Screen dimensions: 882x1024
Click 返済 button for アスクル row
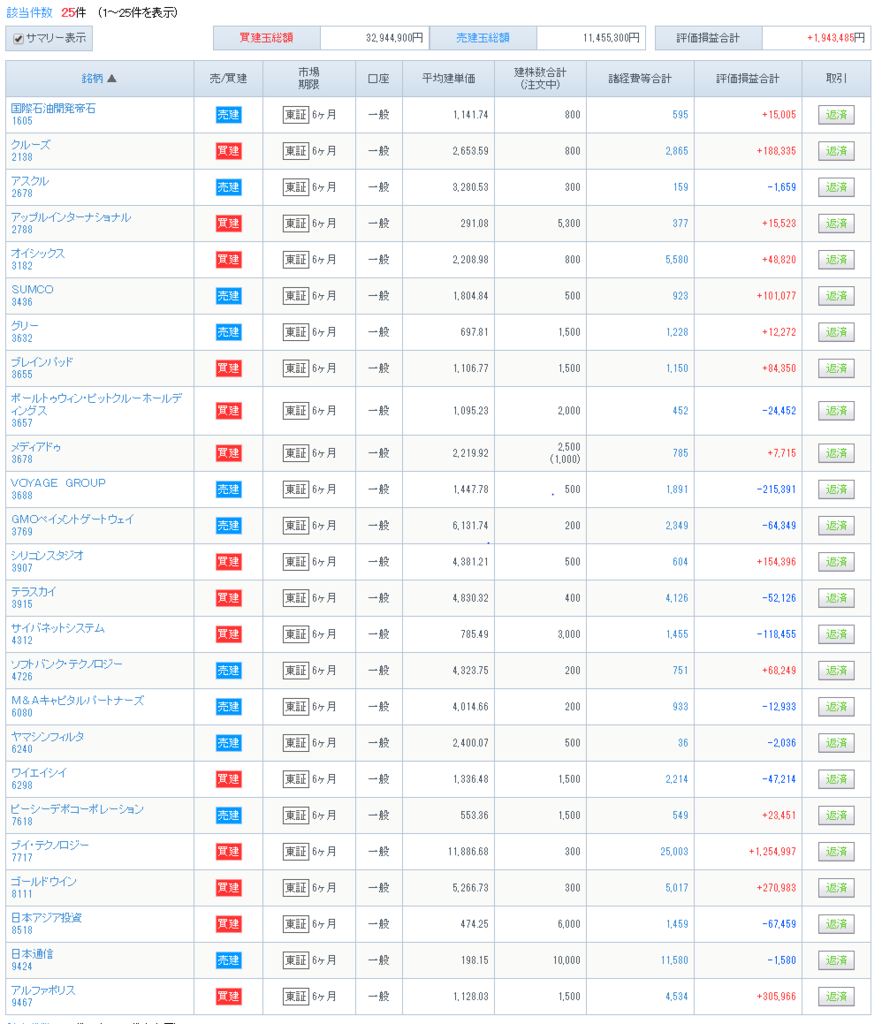pos(836,187)
